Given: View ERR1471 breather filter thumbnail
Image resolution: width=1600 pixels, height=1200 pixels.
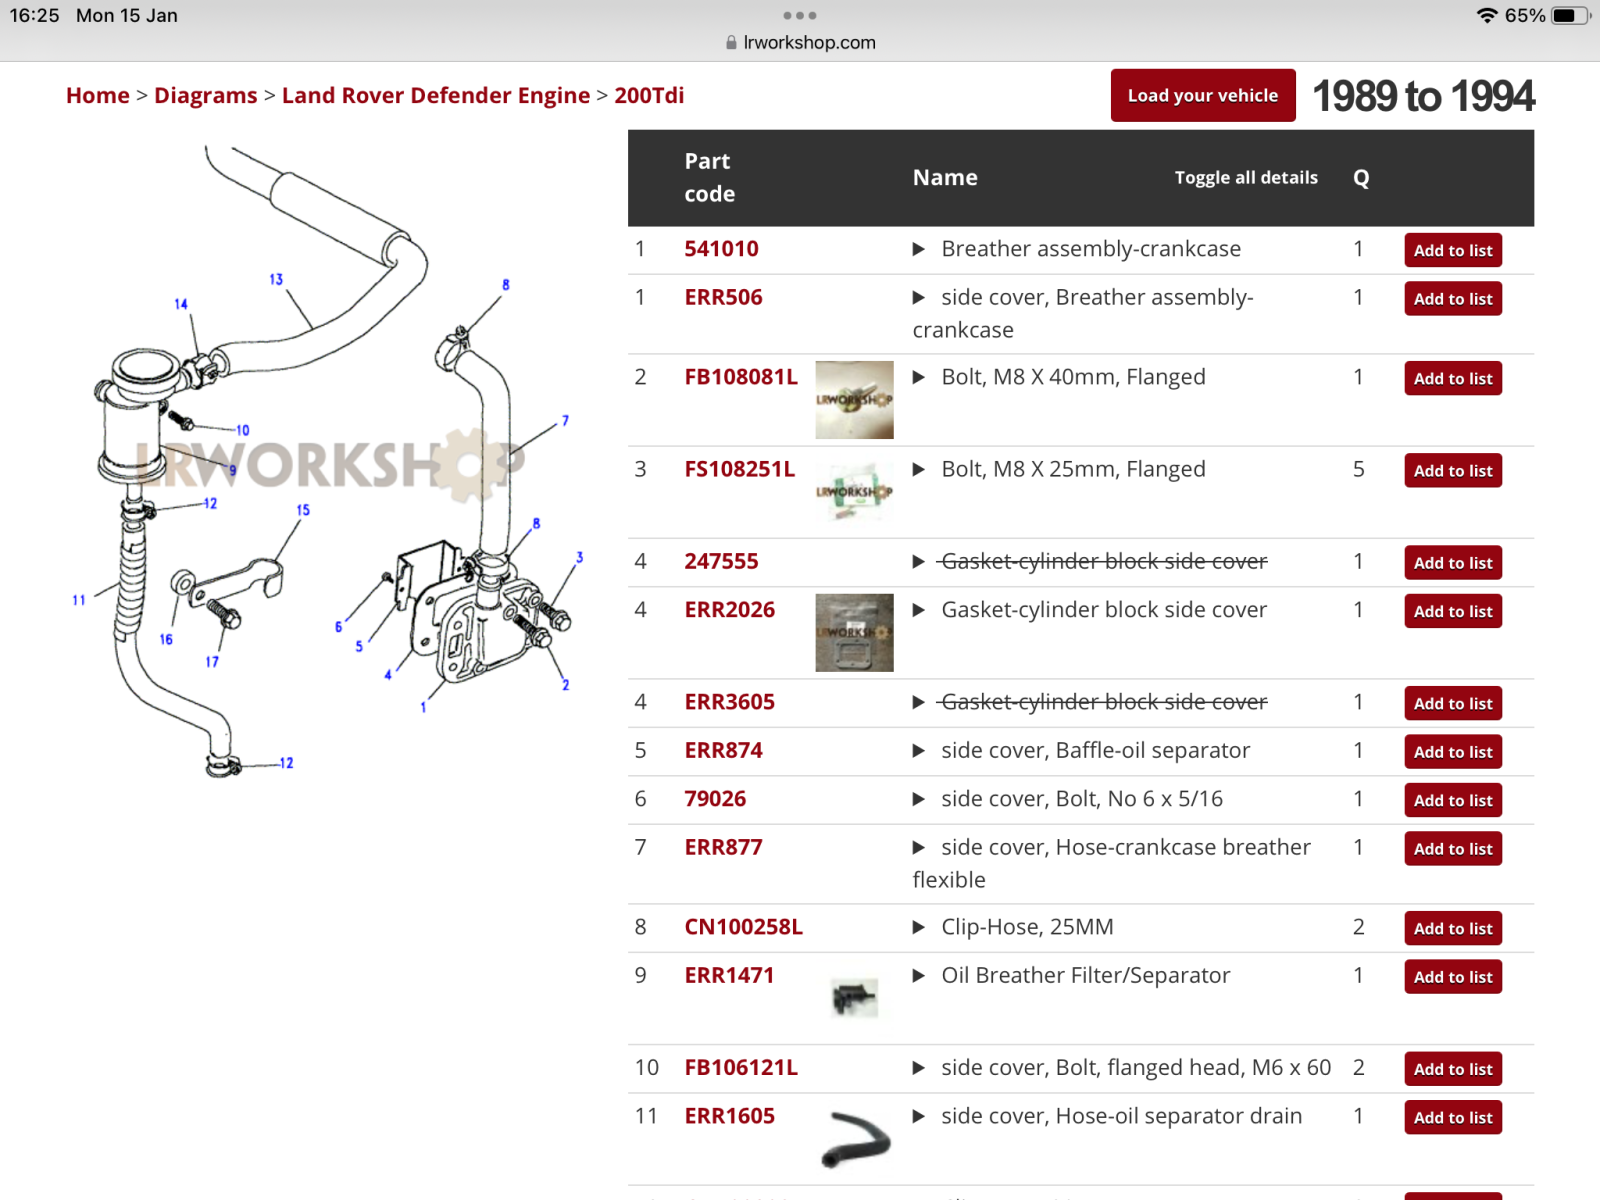Looking at the screenshot, I should point(854,998).
